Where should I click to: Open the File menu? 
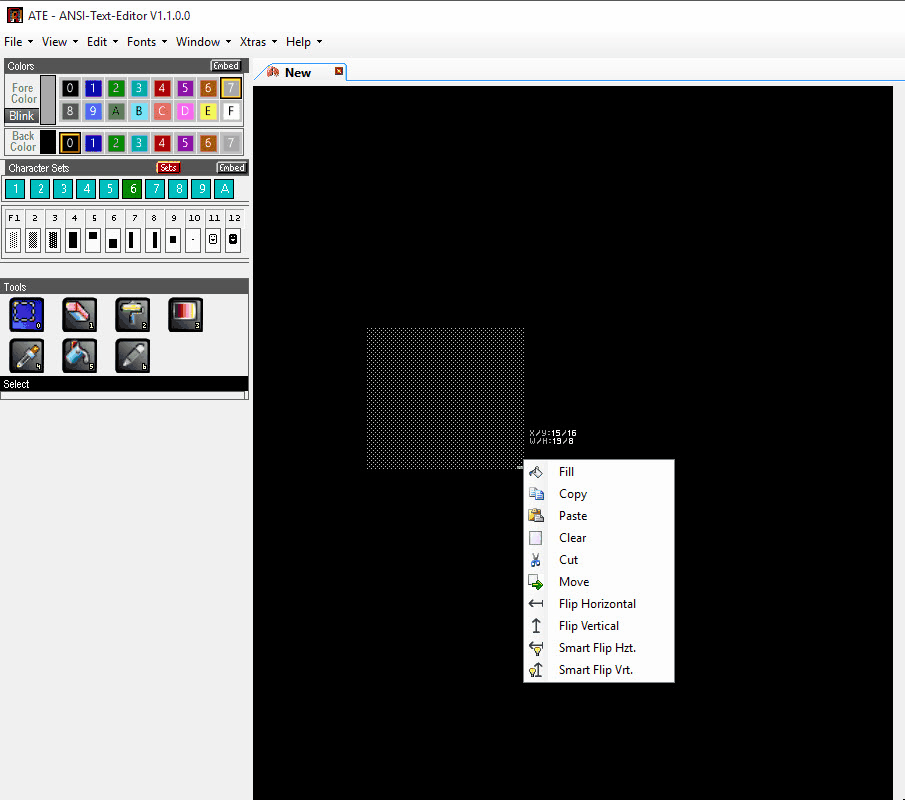[16, 41]
